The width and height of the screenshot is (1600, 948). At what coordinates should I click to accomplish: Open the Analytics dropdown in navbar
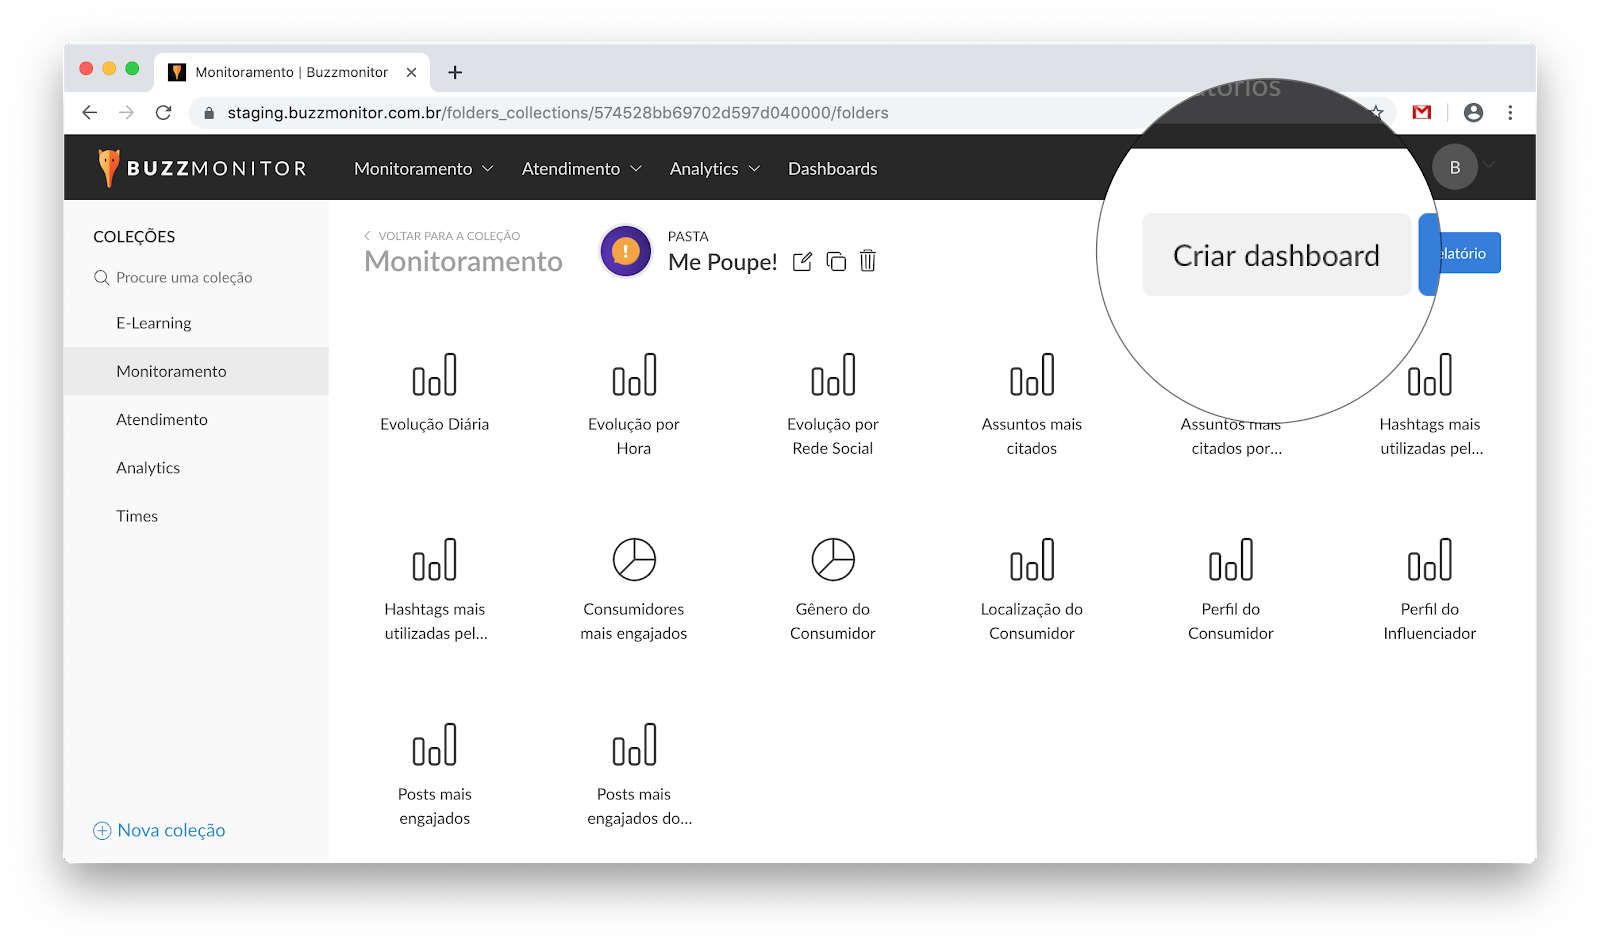pyautogui.click(x=714, y=169)
